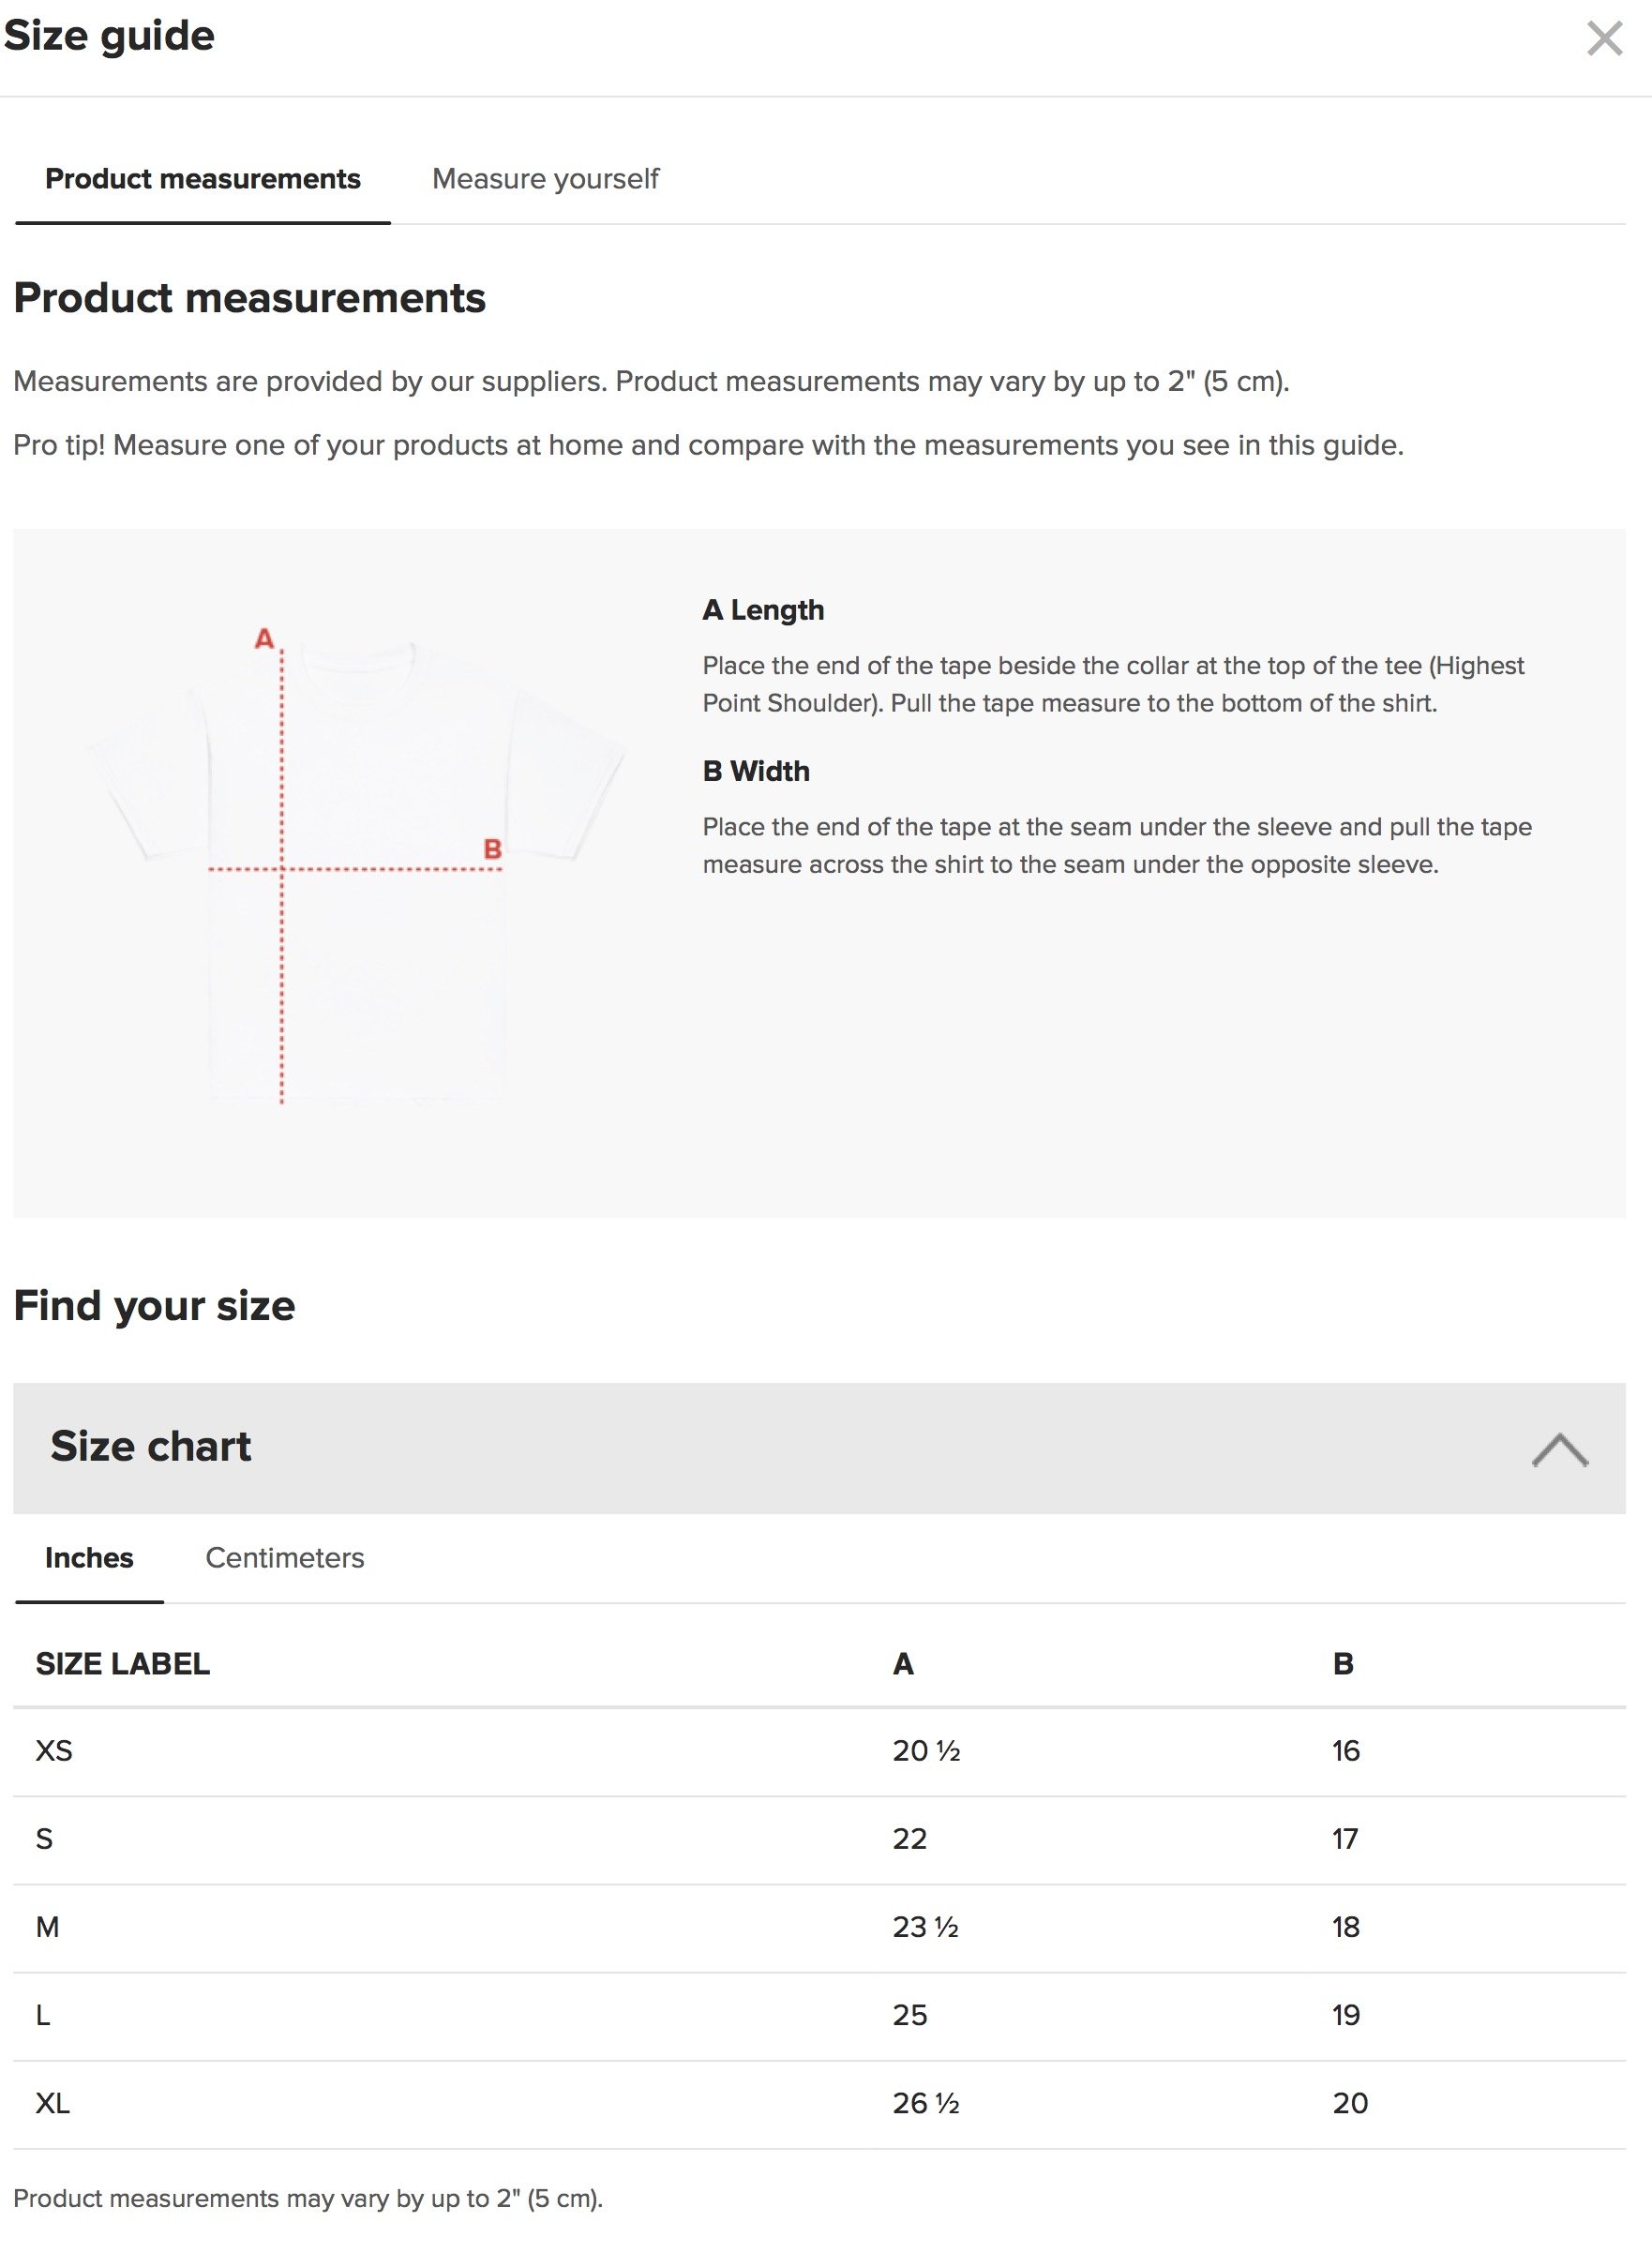Click the XS size row label
The height and width of the screenshot is (2252, 1652).
pos(54,1750)
